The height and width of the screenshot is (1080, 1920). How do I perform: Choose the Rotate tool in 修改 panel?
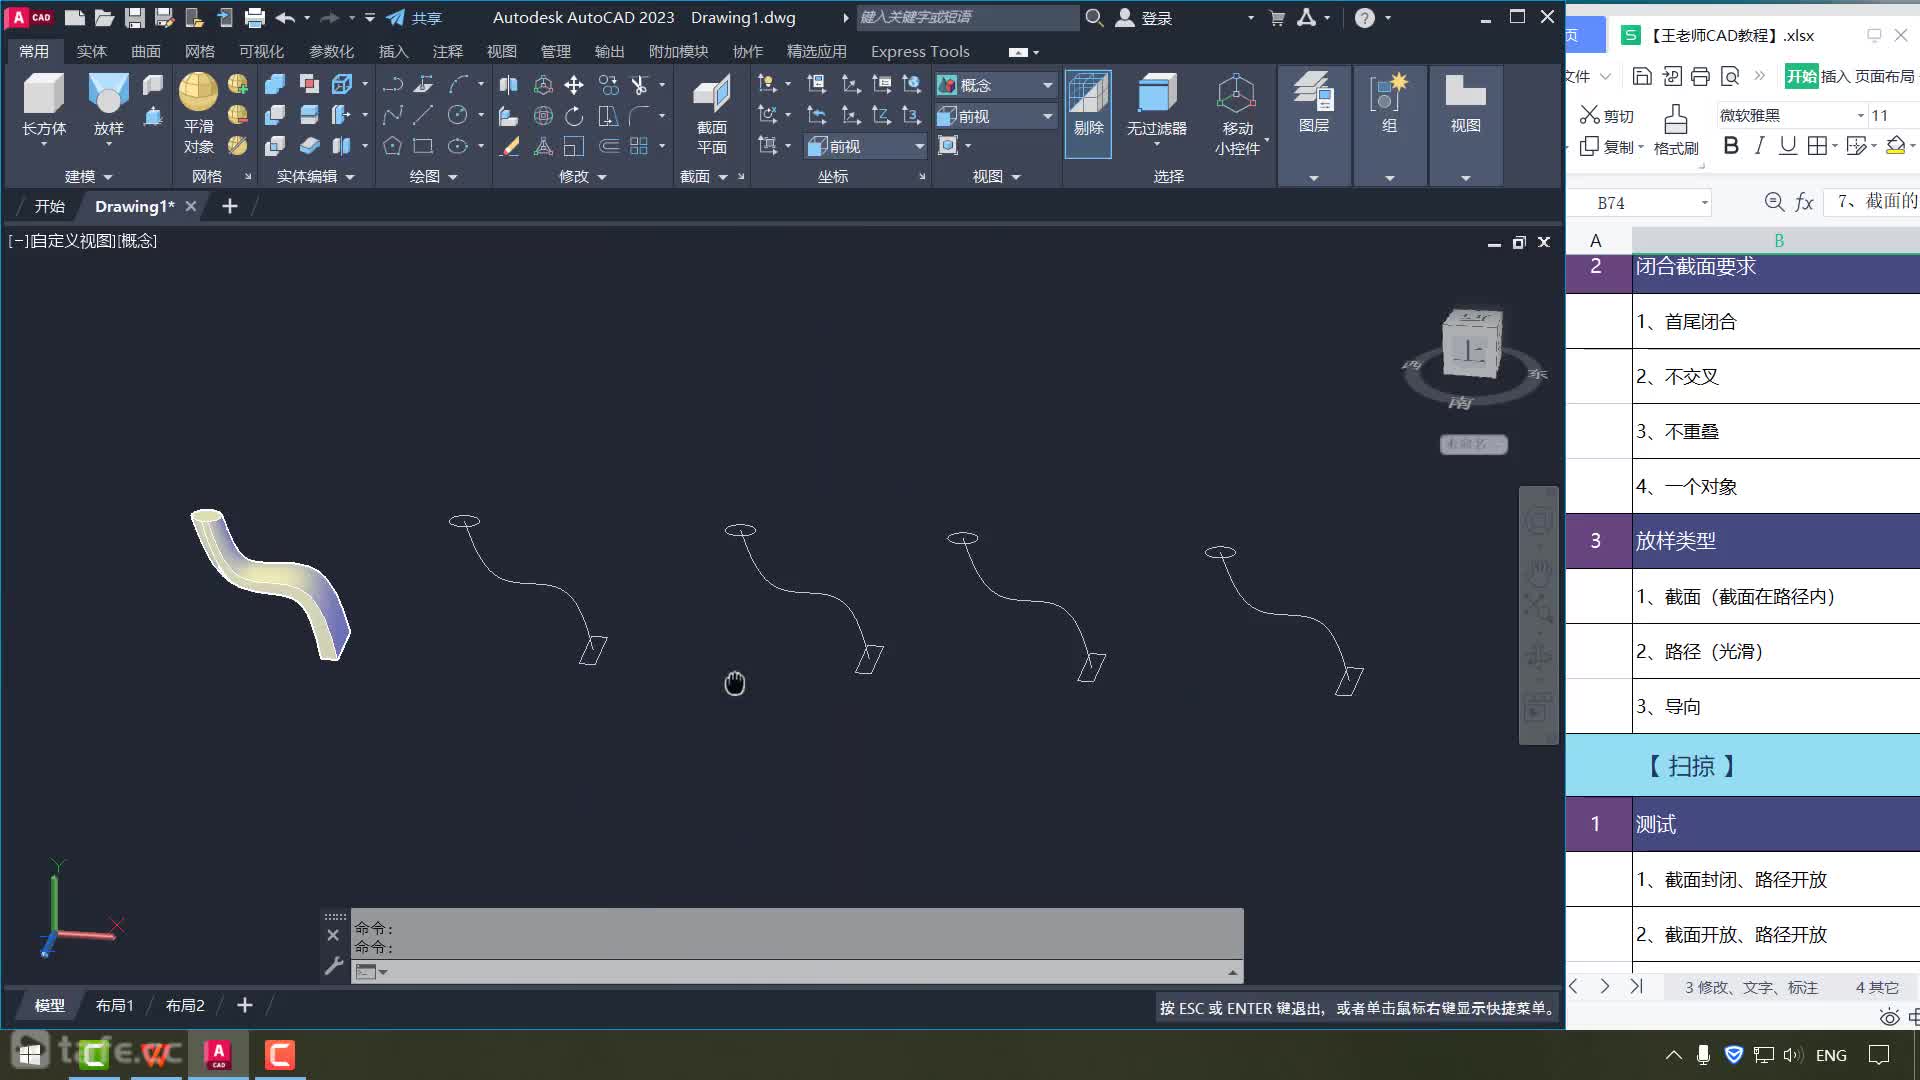click(x=574, y=116)
